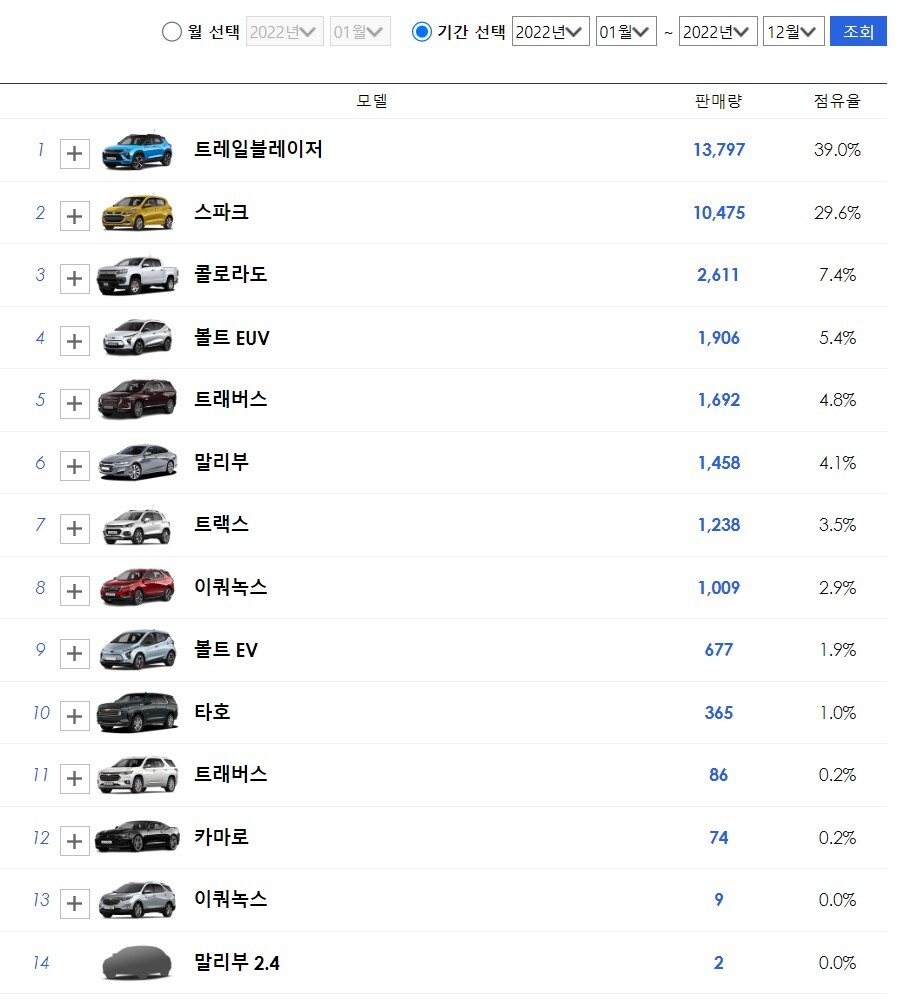The image size is (917, 1003).
Task: Click the silver rank 13 이쿼녹스 thumbnail
Action: [x=137, y=899]
